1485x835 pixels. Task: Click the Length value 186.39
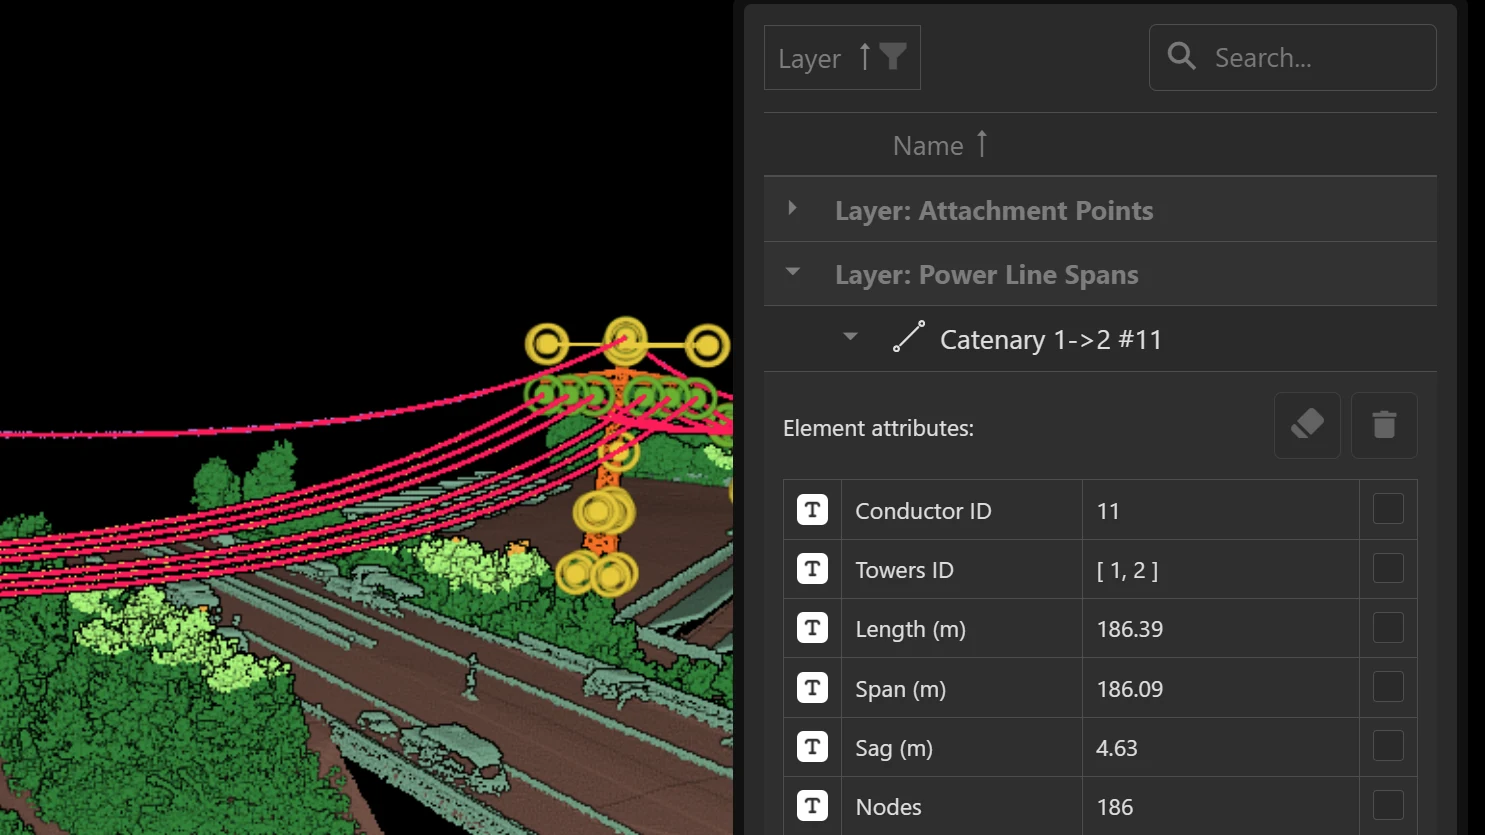point(1130,629)
